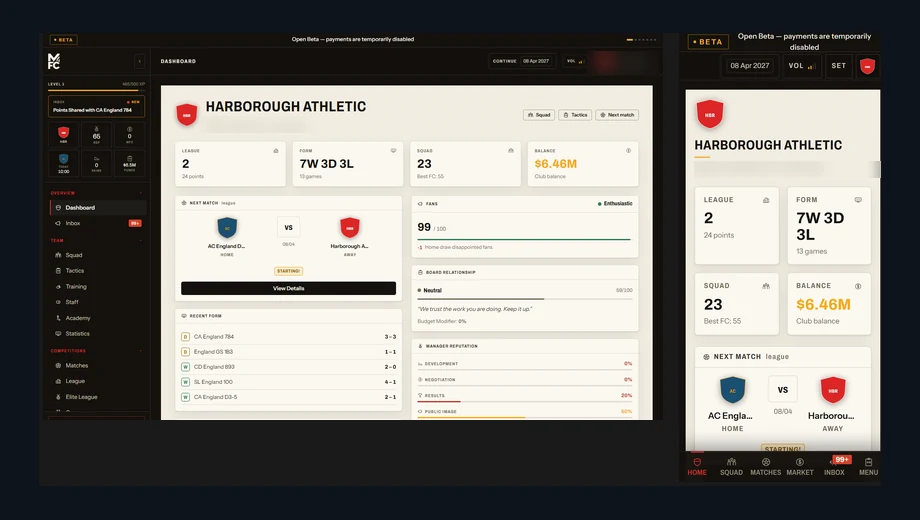
Task: Collapse the desktop sidebar with the chevron button
Action: pyautogui.click(x=140, y=61)
